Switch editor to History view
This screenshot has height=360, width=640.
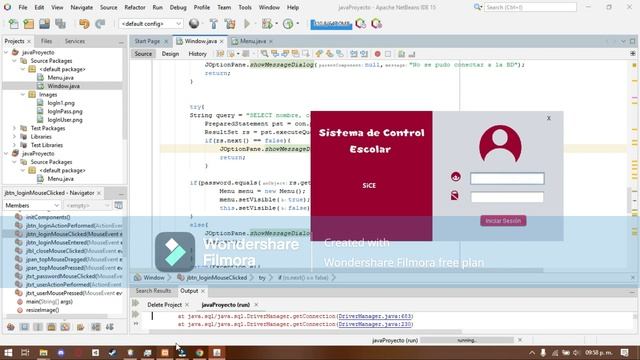tap(198, 54)
